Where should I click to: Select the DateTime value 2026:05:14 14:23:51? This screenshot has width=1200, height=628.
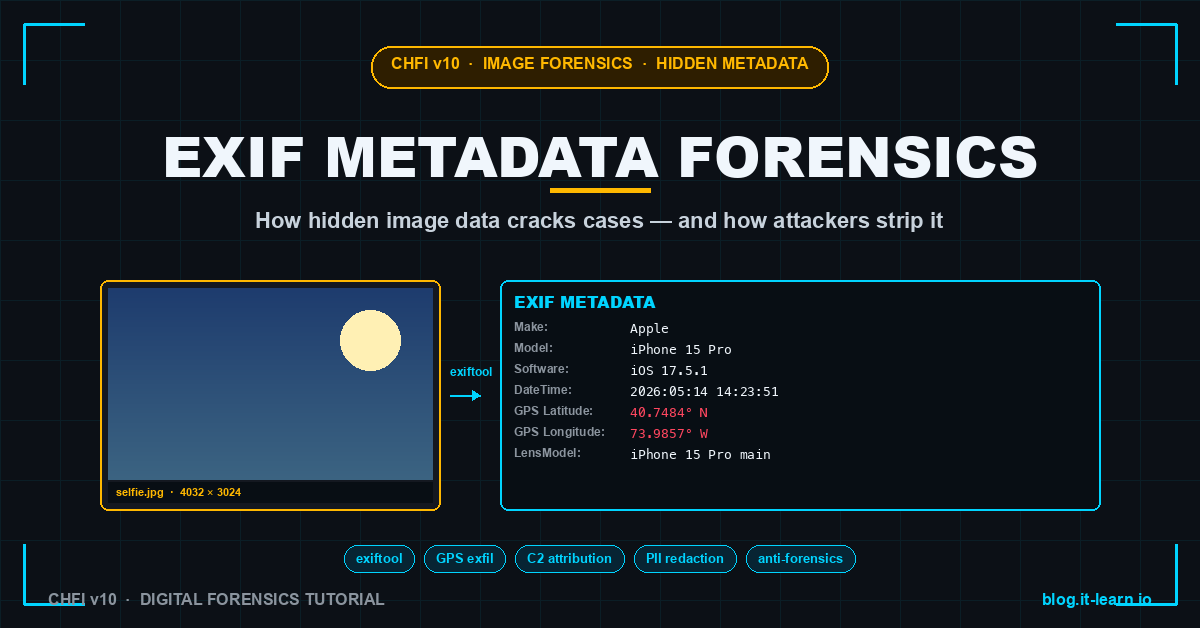point(704,391)
